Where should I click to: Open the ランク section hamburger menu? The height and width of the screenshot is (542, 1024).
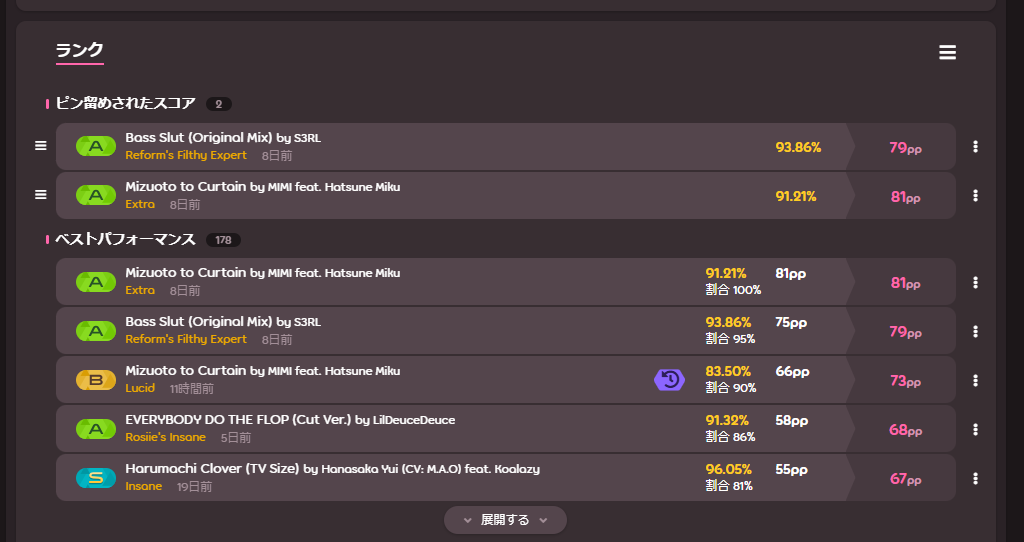[x=947, y=53]
